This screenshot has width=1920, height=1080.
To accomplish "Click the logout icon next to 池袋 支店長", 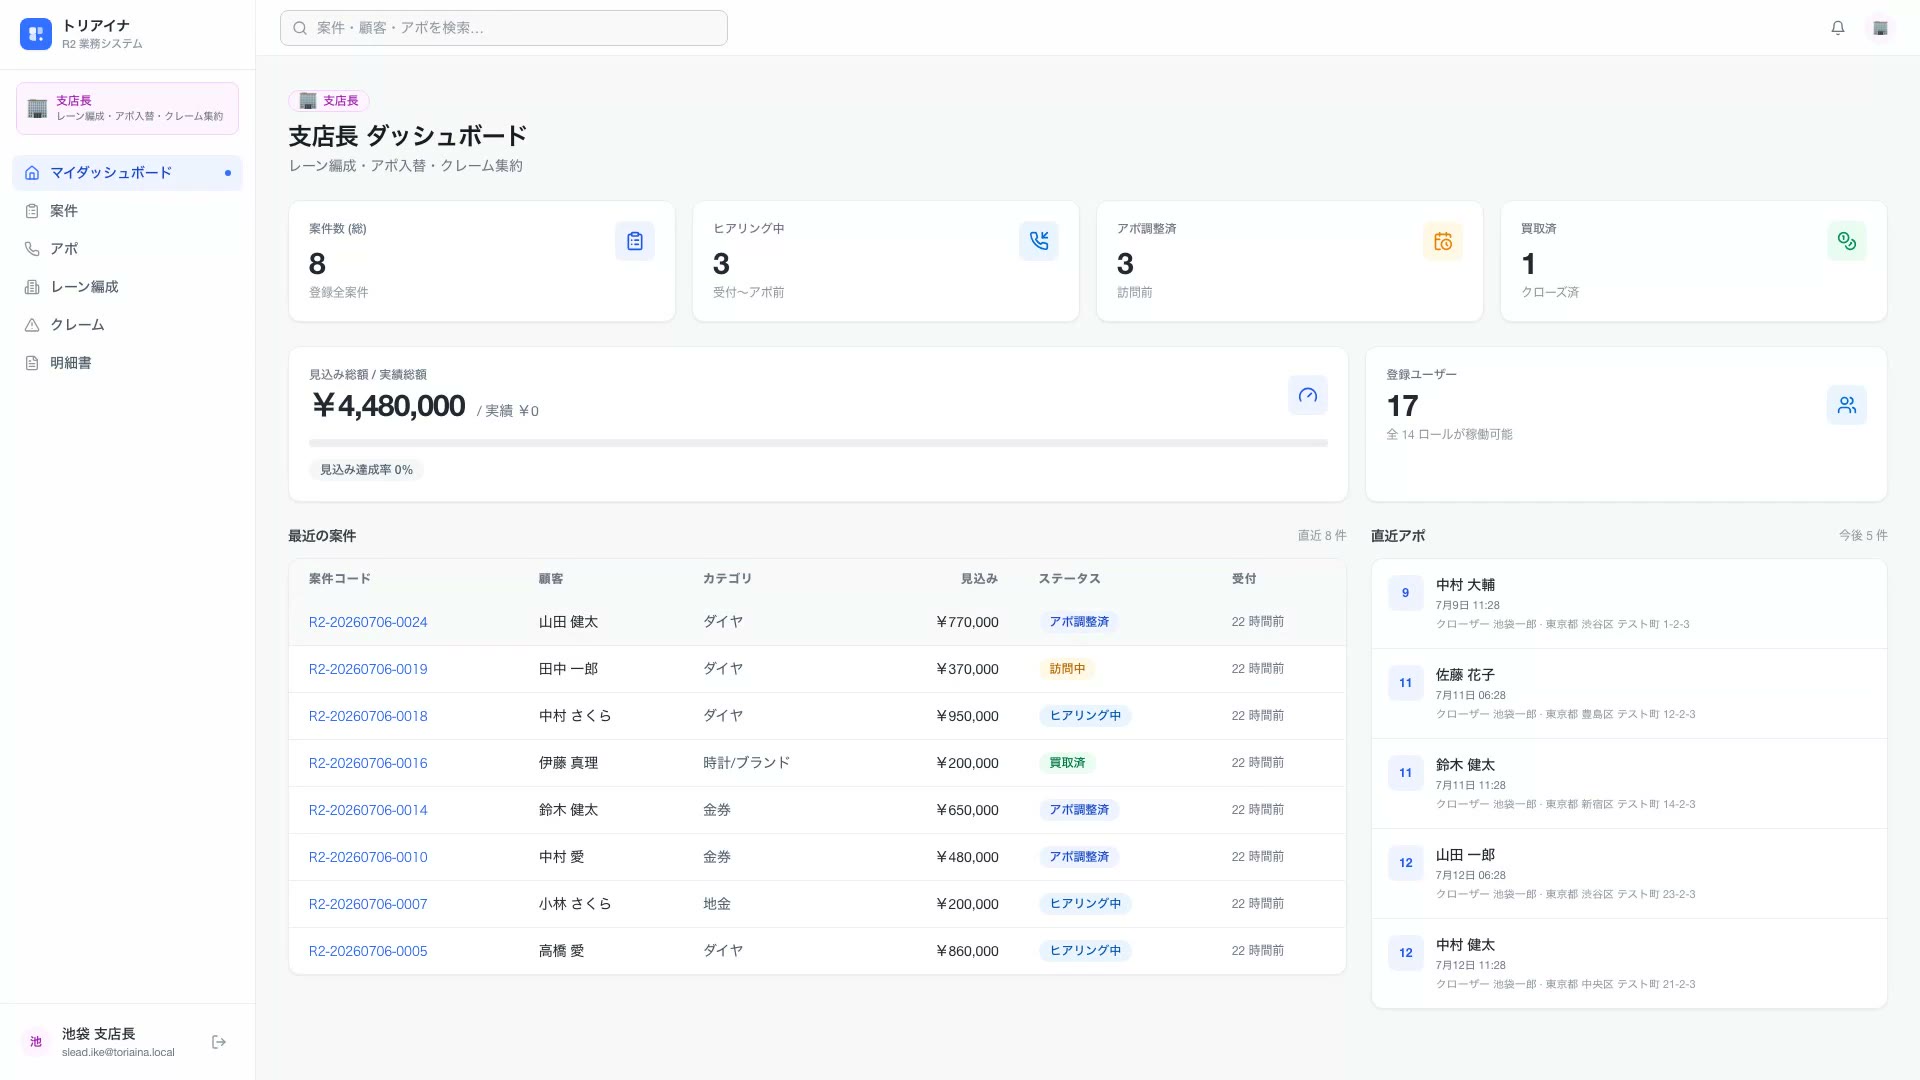I will click(219, 1042).
